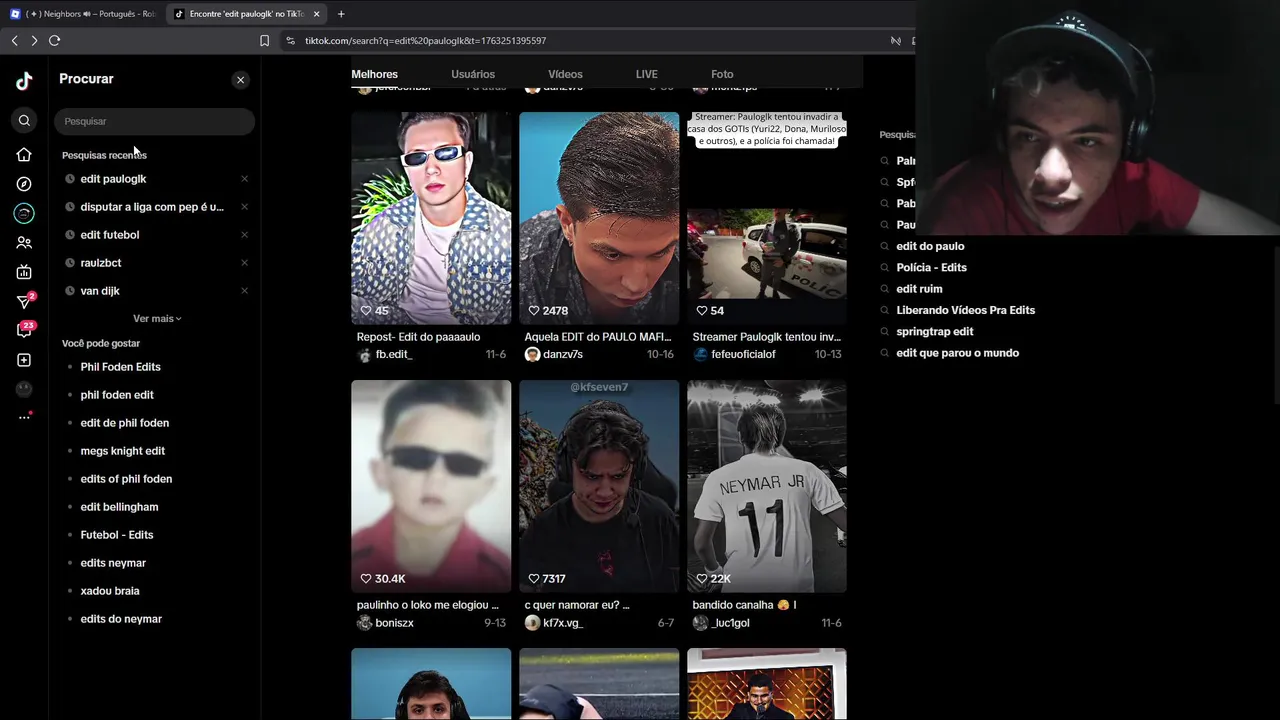This screenshot has width=1280, height=720.
Task: Select suggestion 'Futebol - Edits'
Action: pos(117,535)
